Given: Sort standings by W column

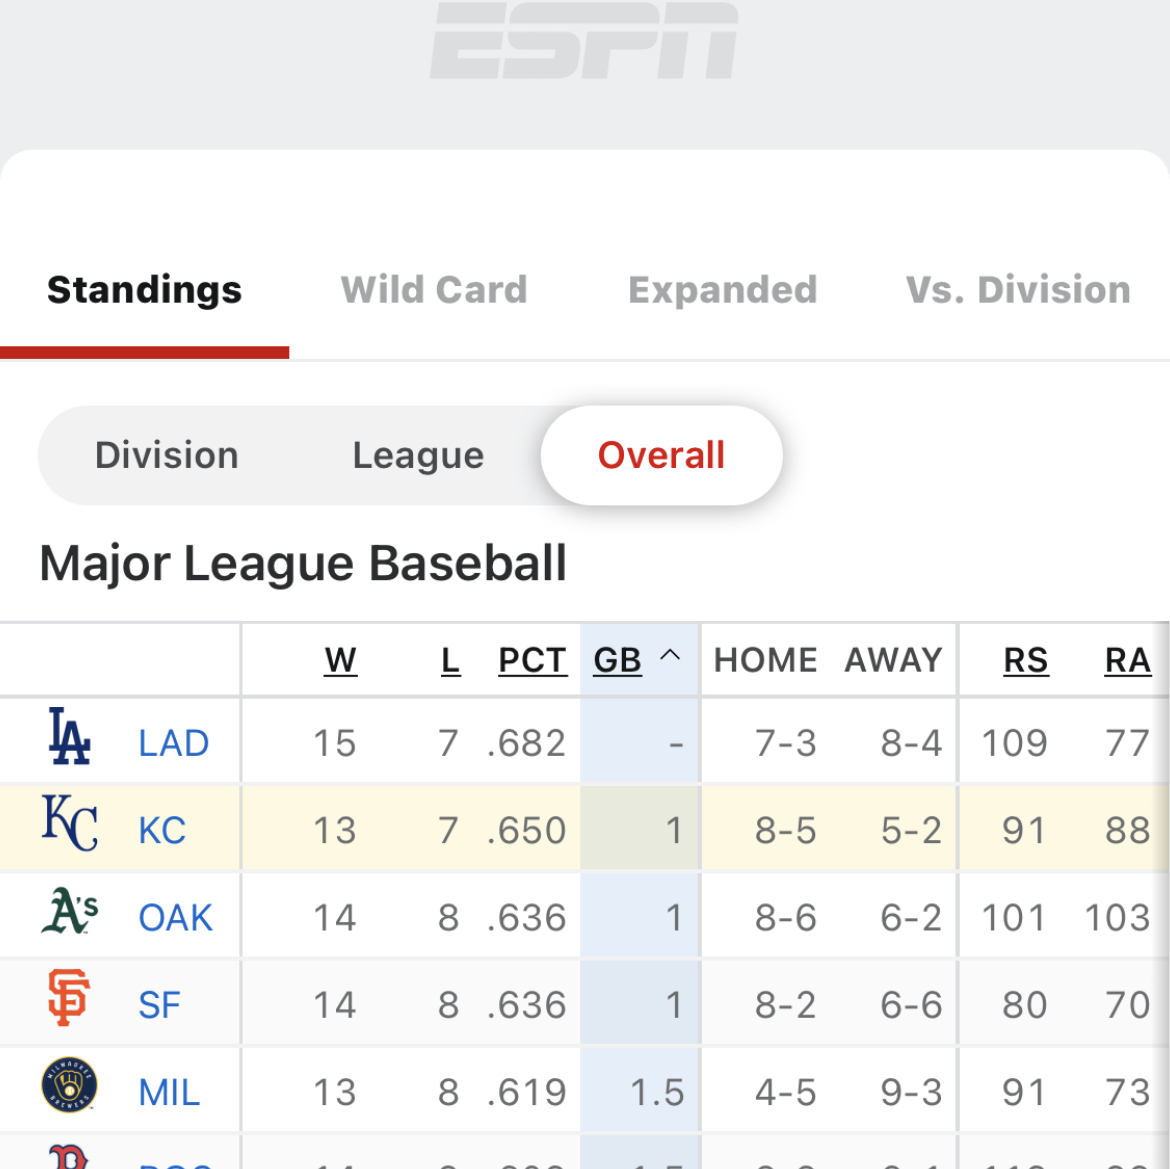Looking at the screenshot, I should [x=340, y=660].
